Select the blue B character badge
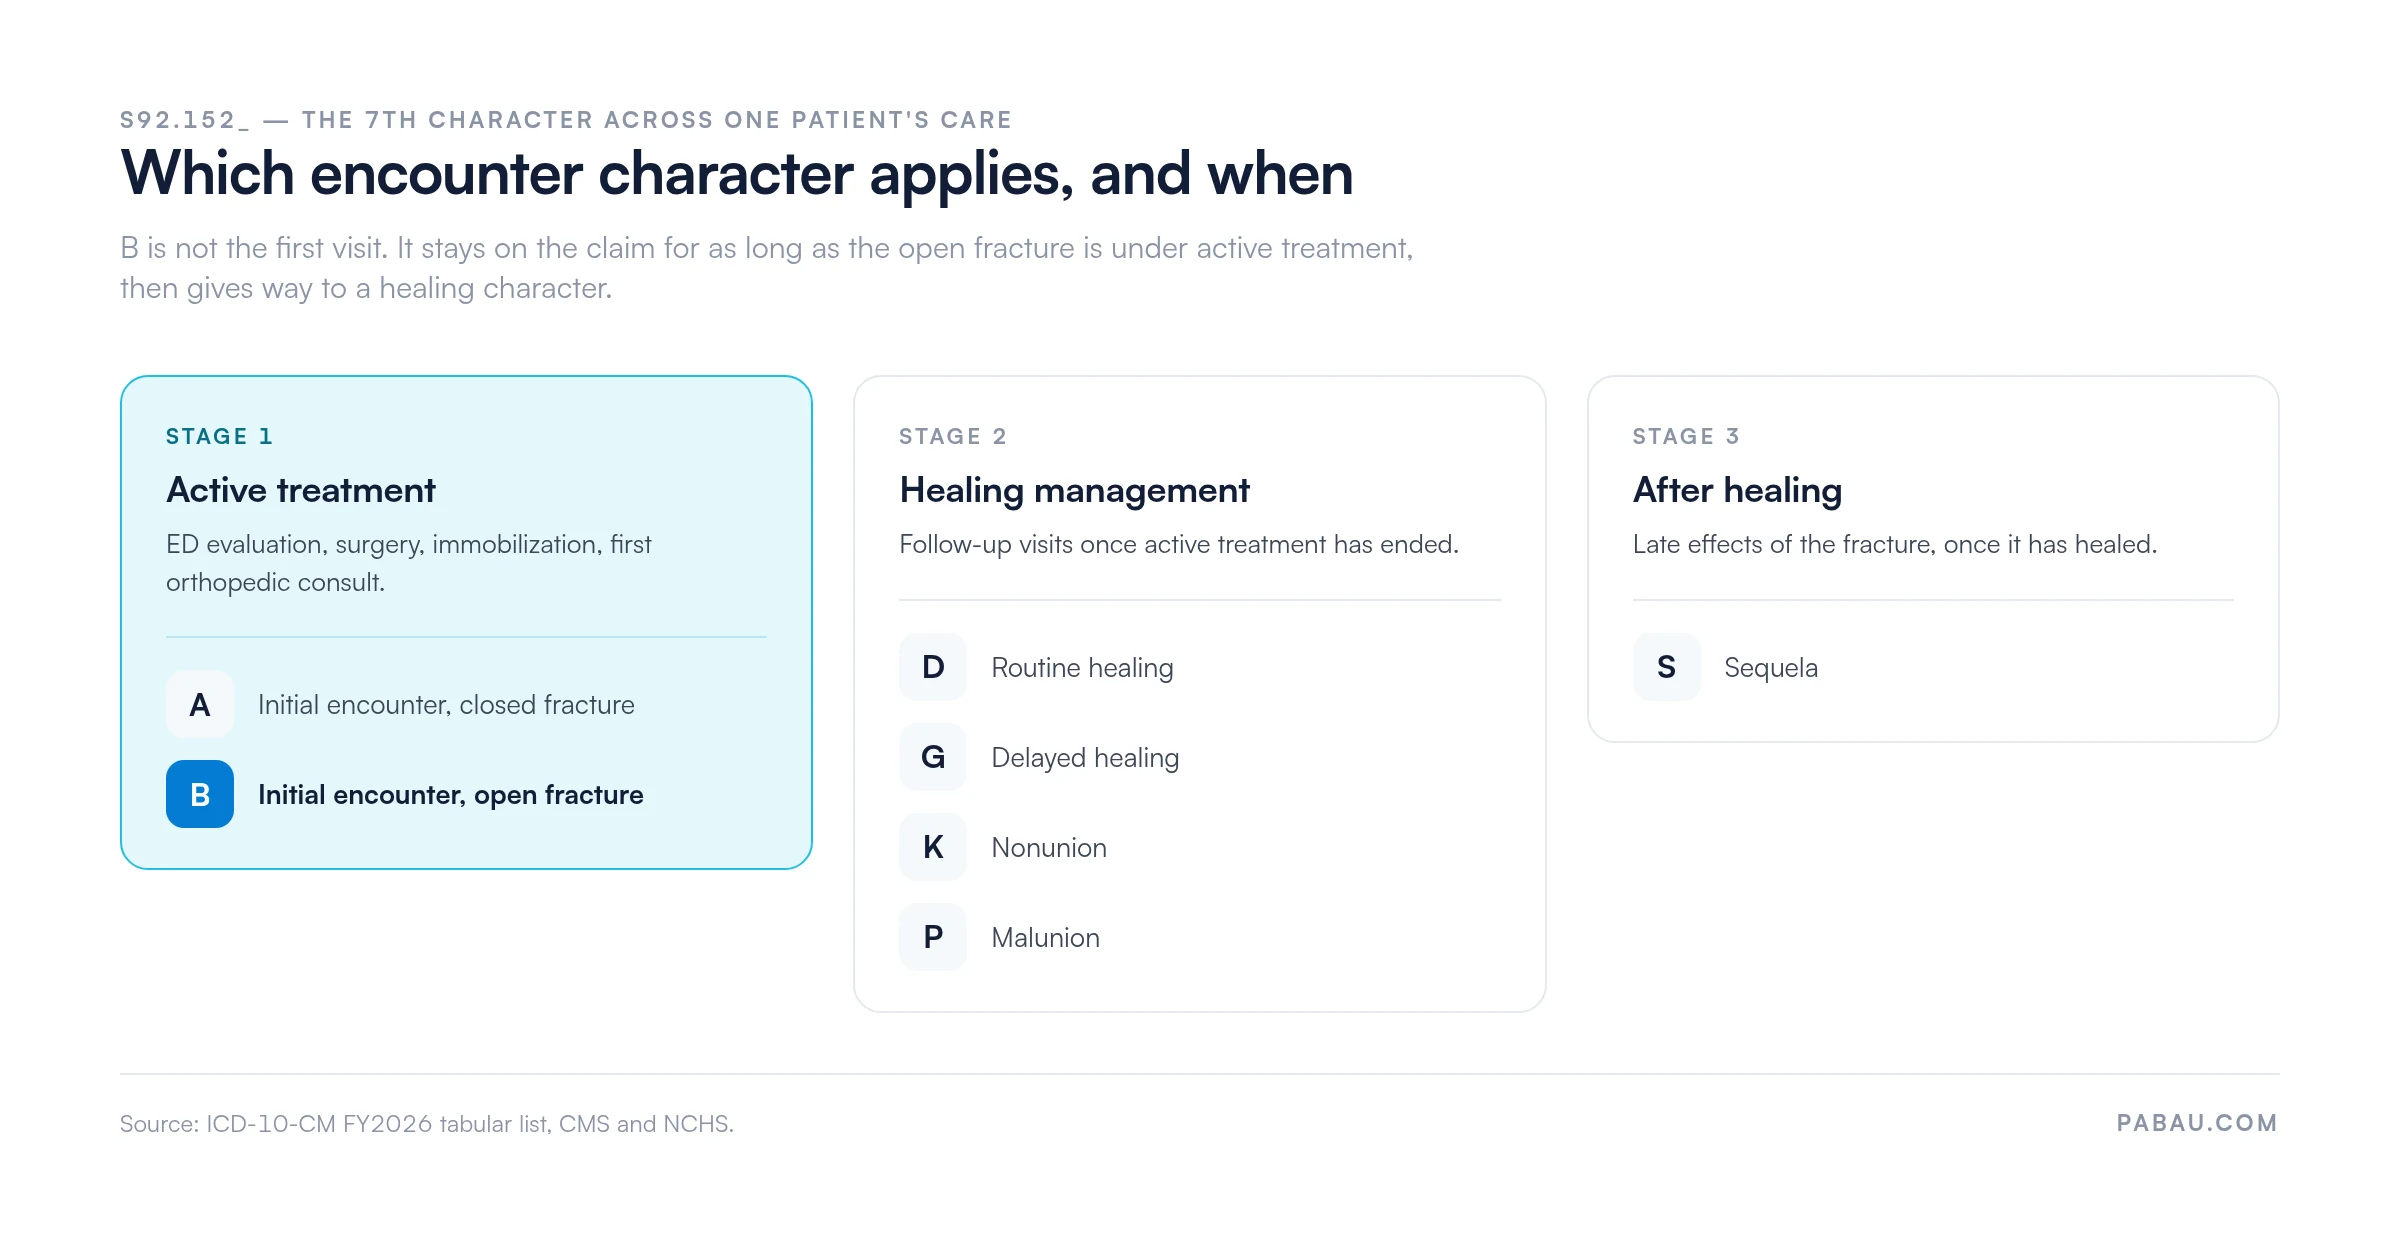 [200, 794]
